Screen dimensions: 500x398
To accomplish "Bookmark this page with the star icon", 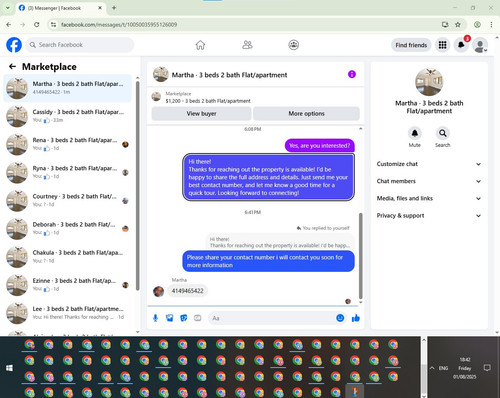I will click(458, 24).
